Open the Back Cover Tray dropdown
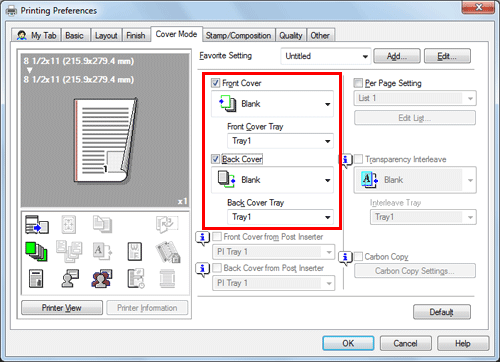This screenshot has height=362, width=500. tap(280, 217)
